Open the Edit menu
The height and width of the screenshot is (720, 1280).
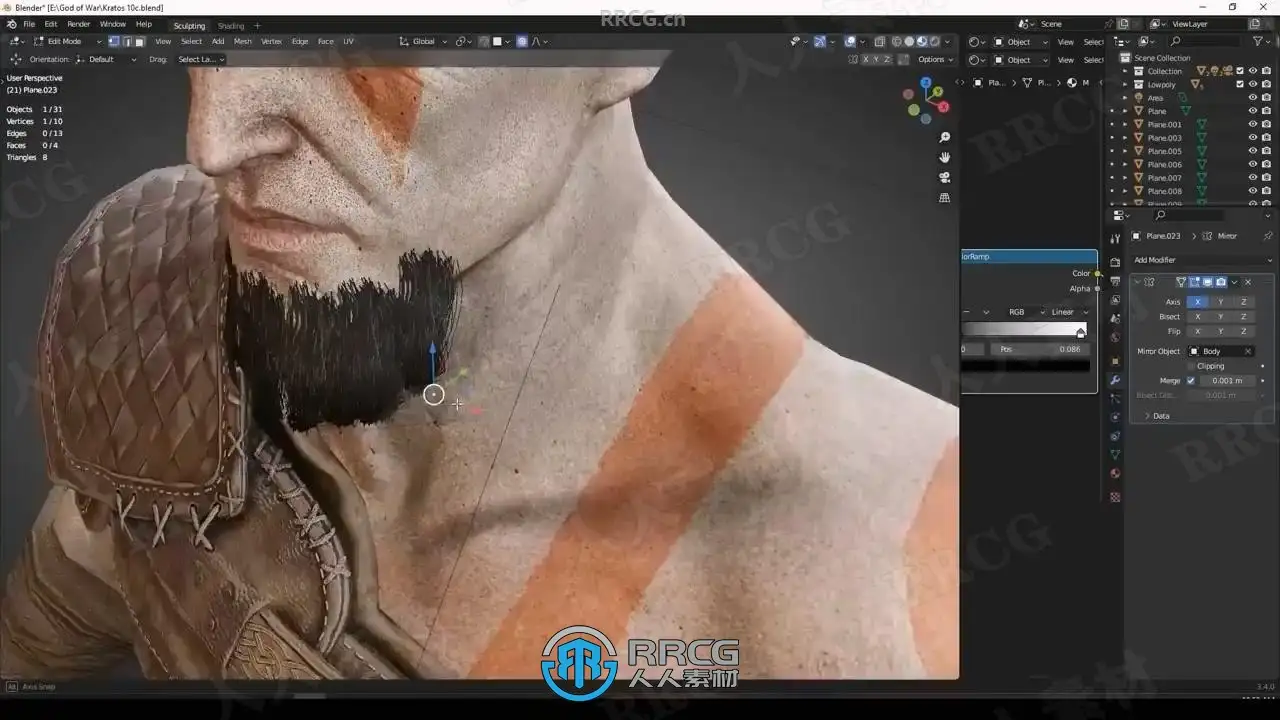pyautogui.click(x=51, y=24)
